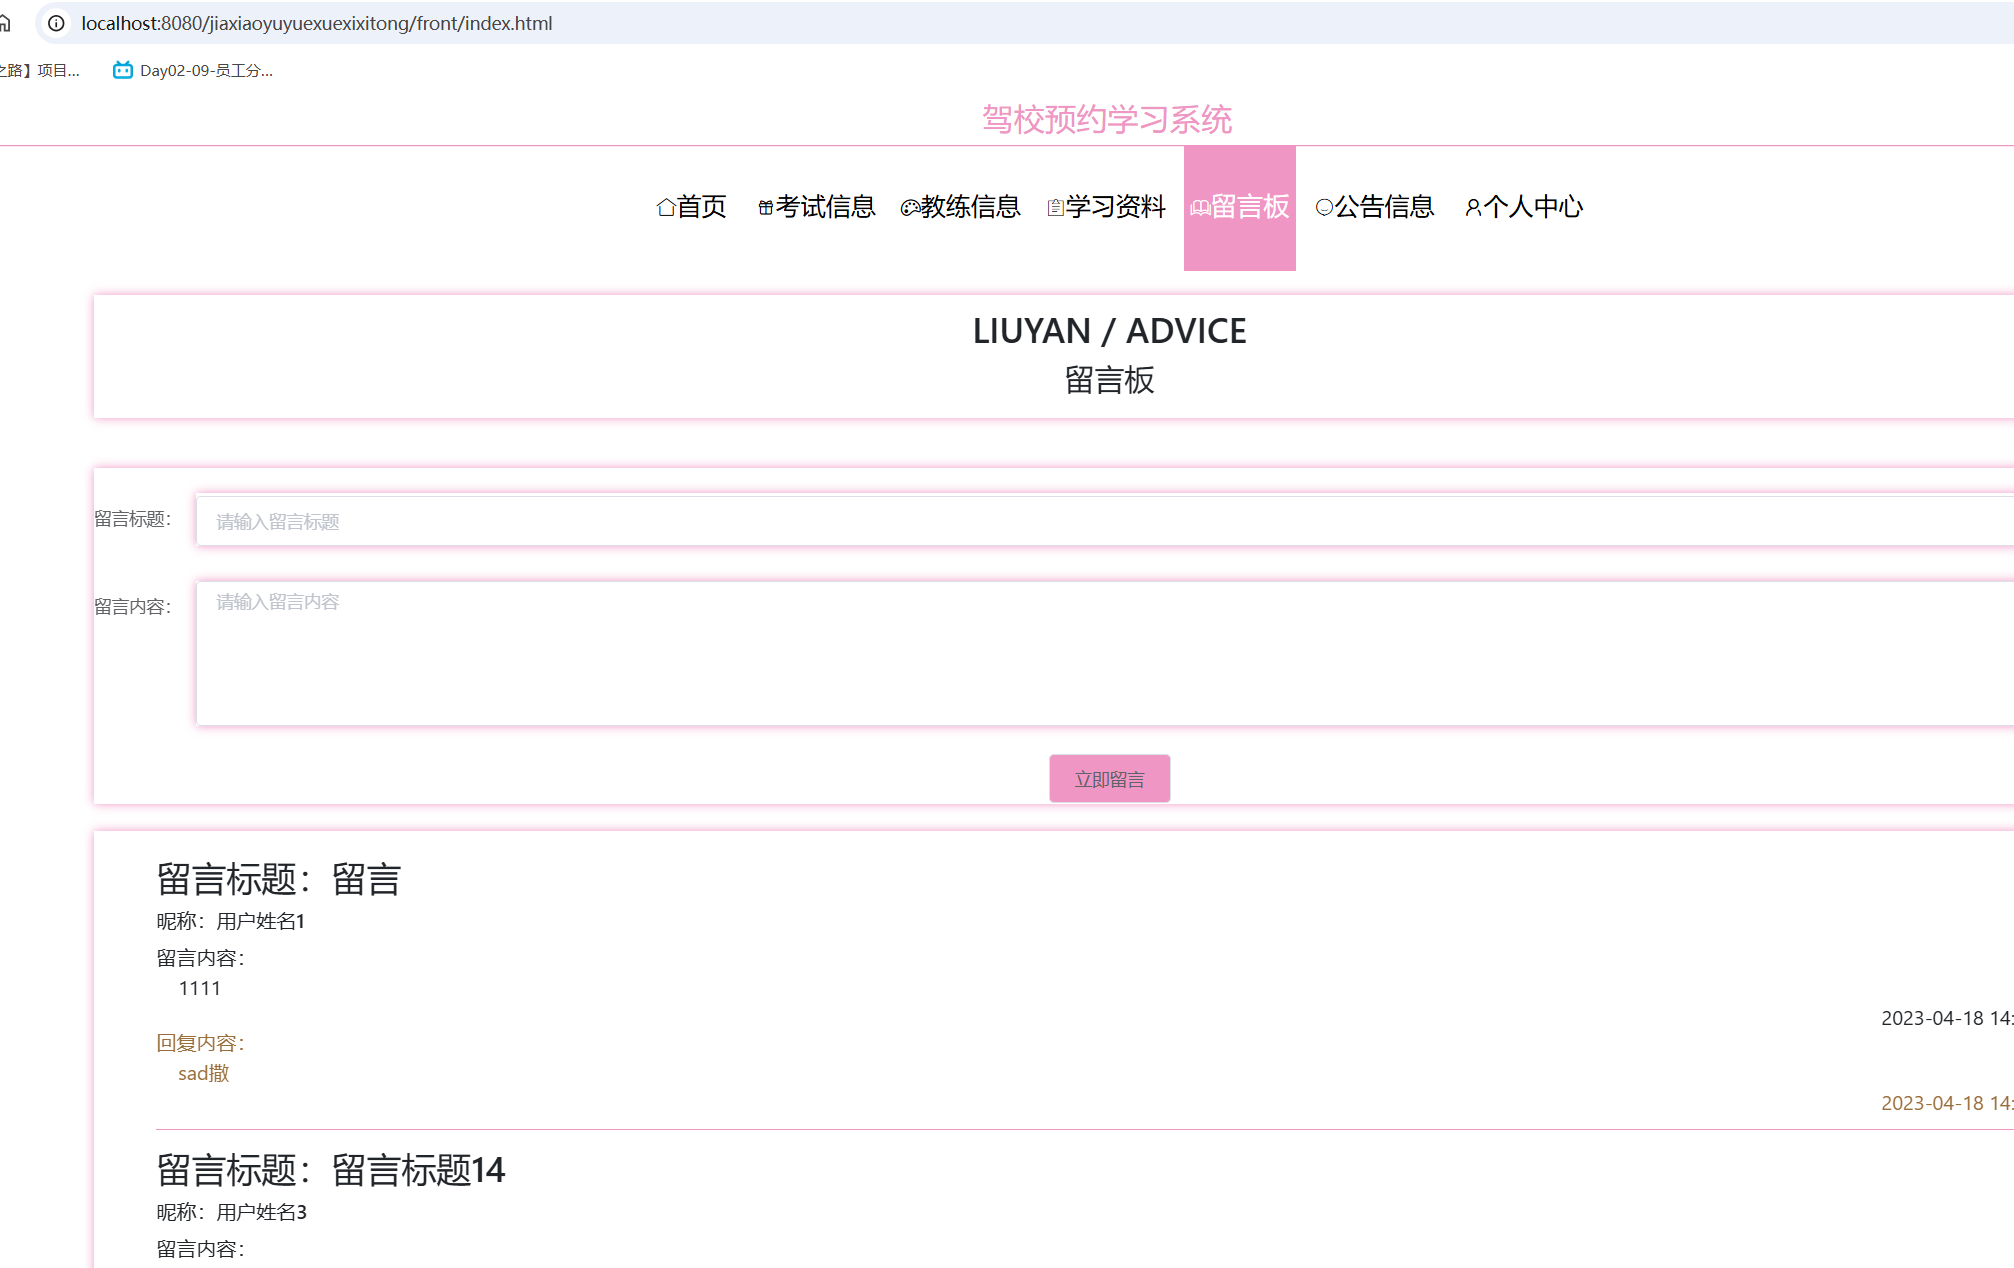Viewport: 2014px width, 1268px height.
Task: Select the highlighted 留言板 nav tab
Action: [x=1240, y=207]
